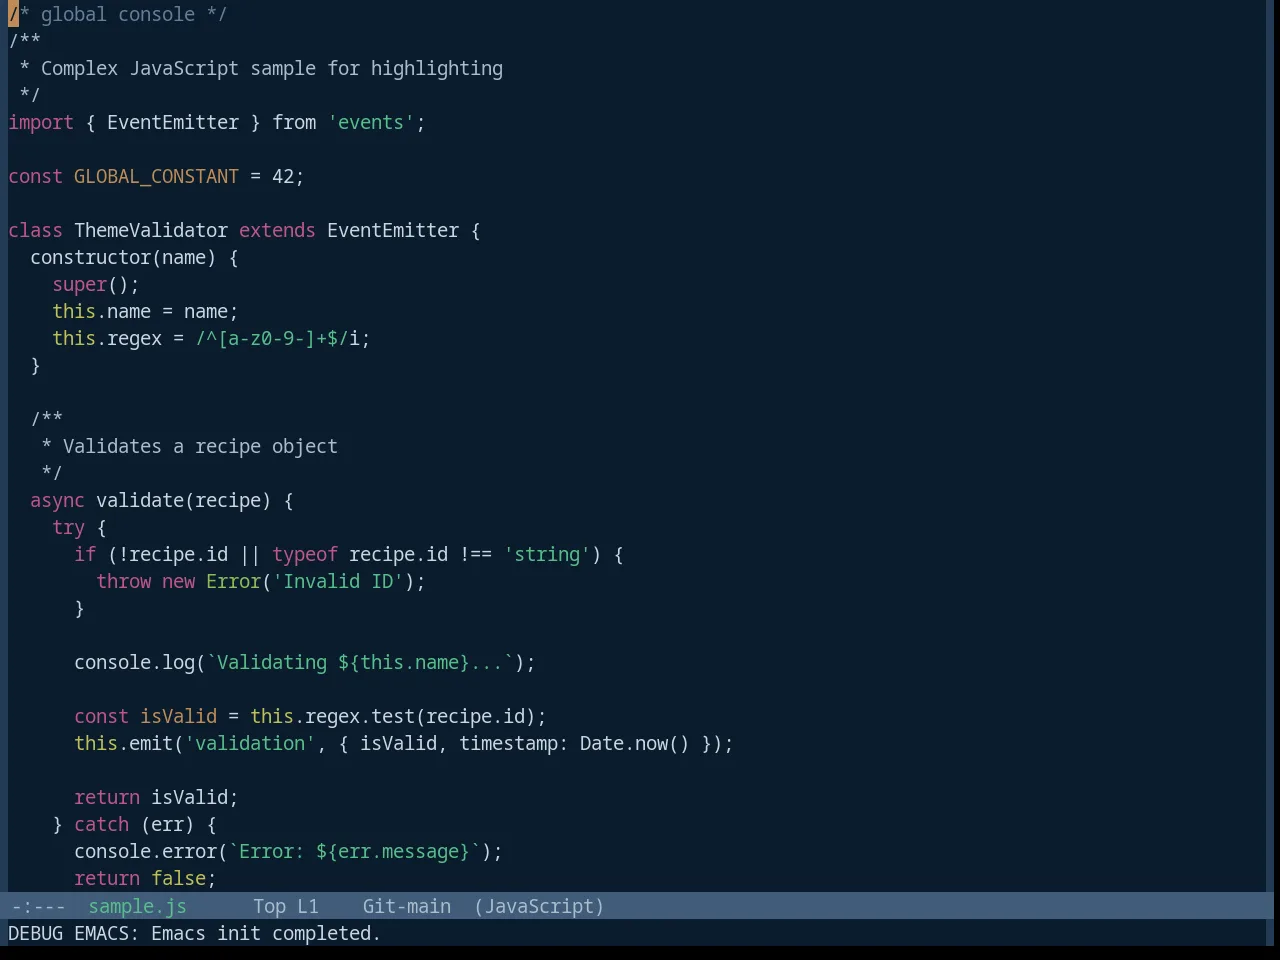
Task: Click the 'async' keyword
Action: [x=57, y=500]
